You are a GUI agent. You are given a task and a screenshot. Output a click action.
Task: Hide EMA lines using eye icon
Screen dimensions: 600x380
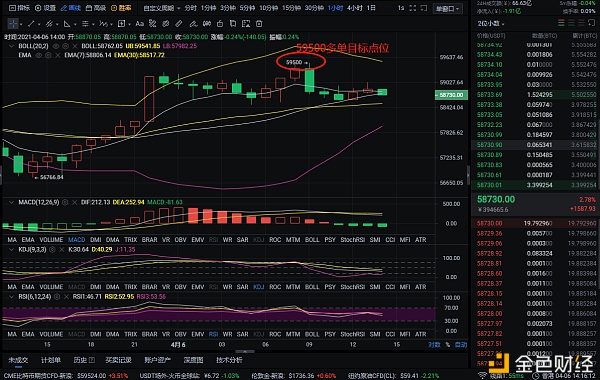(x=39, y=55)
